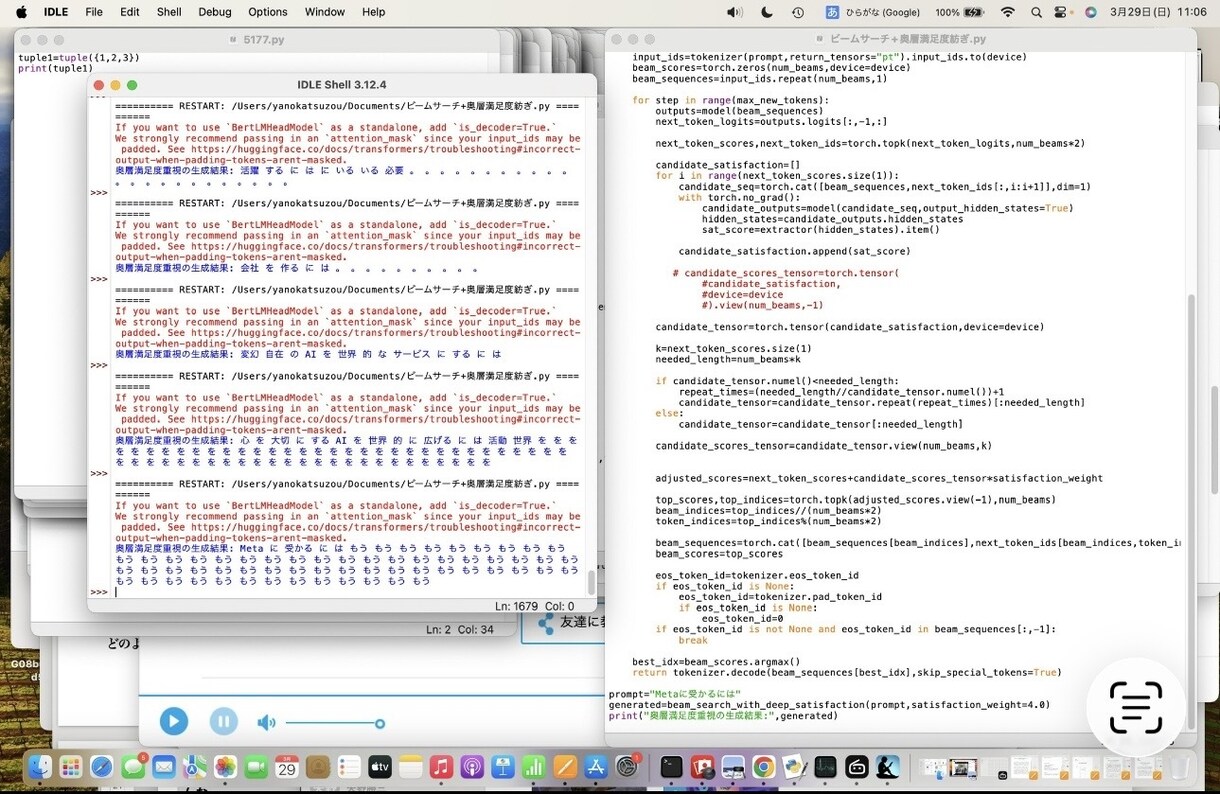Open Keynote from the Dock
This screenshot has height=794, width=1220.
503,767
